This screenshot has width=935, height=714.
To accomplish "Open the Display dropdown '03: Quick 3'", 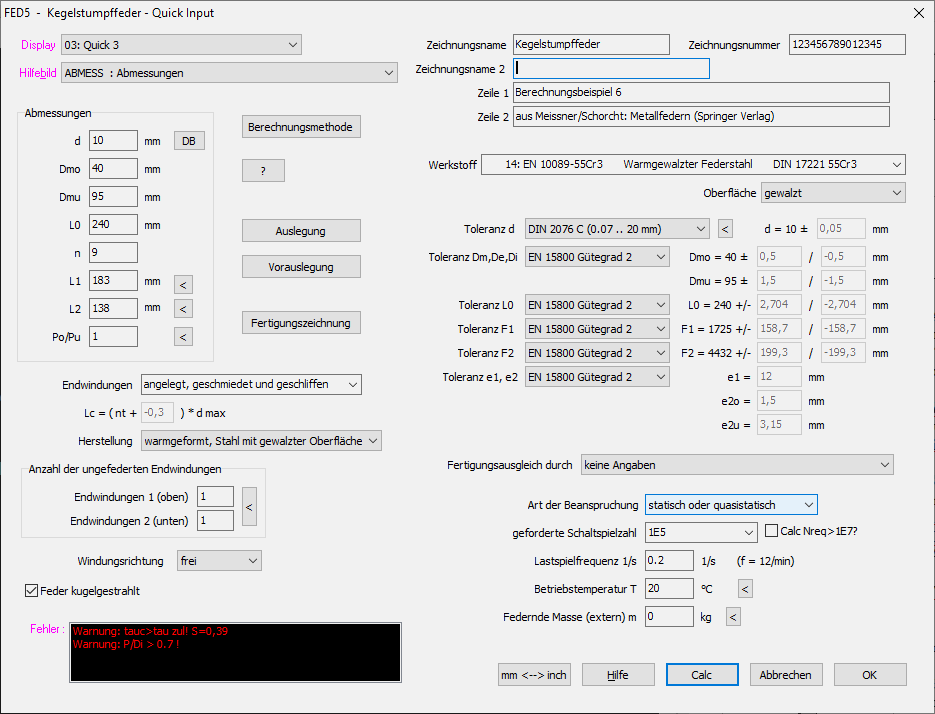I will coord(181,45).
